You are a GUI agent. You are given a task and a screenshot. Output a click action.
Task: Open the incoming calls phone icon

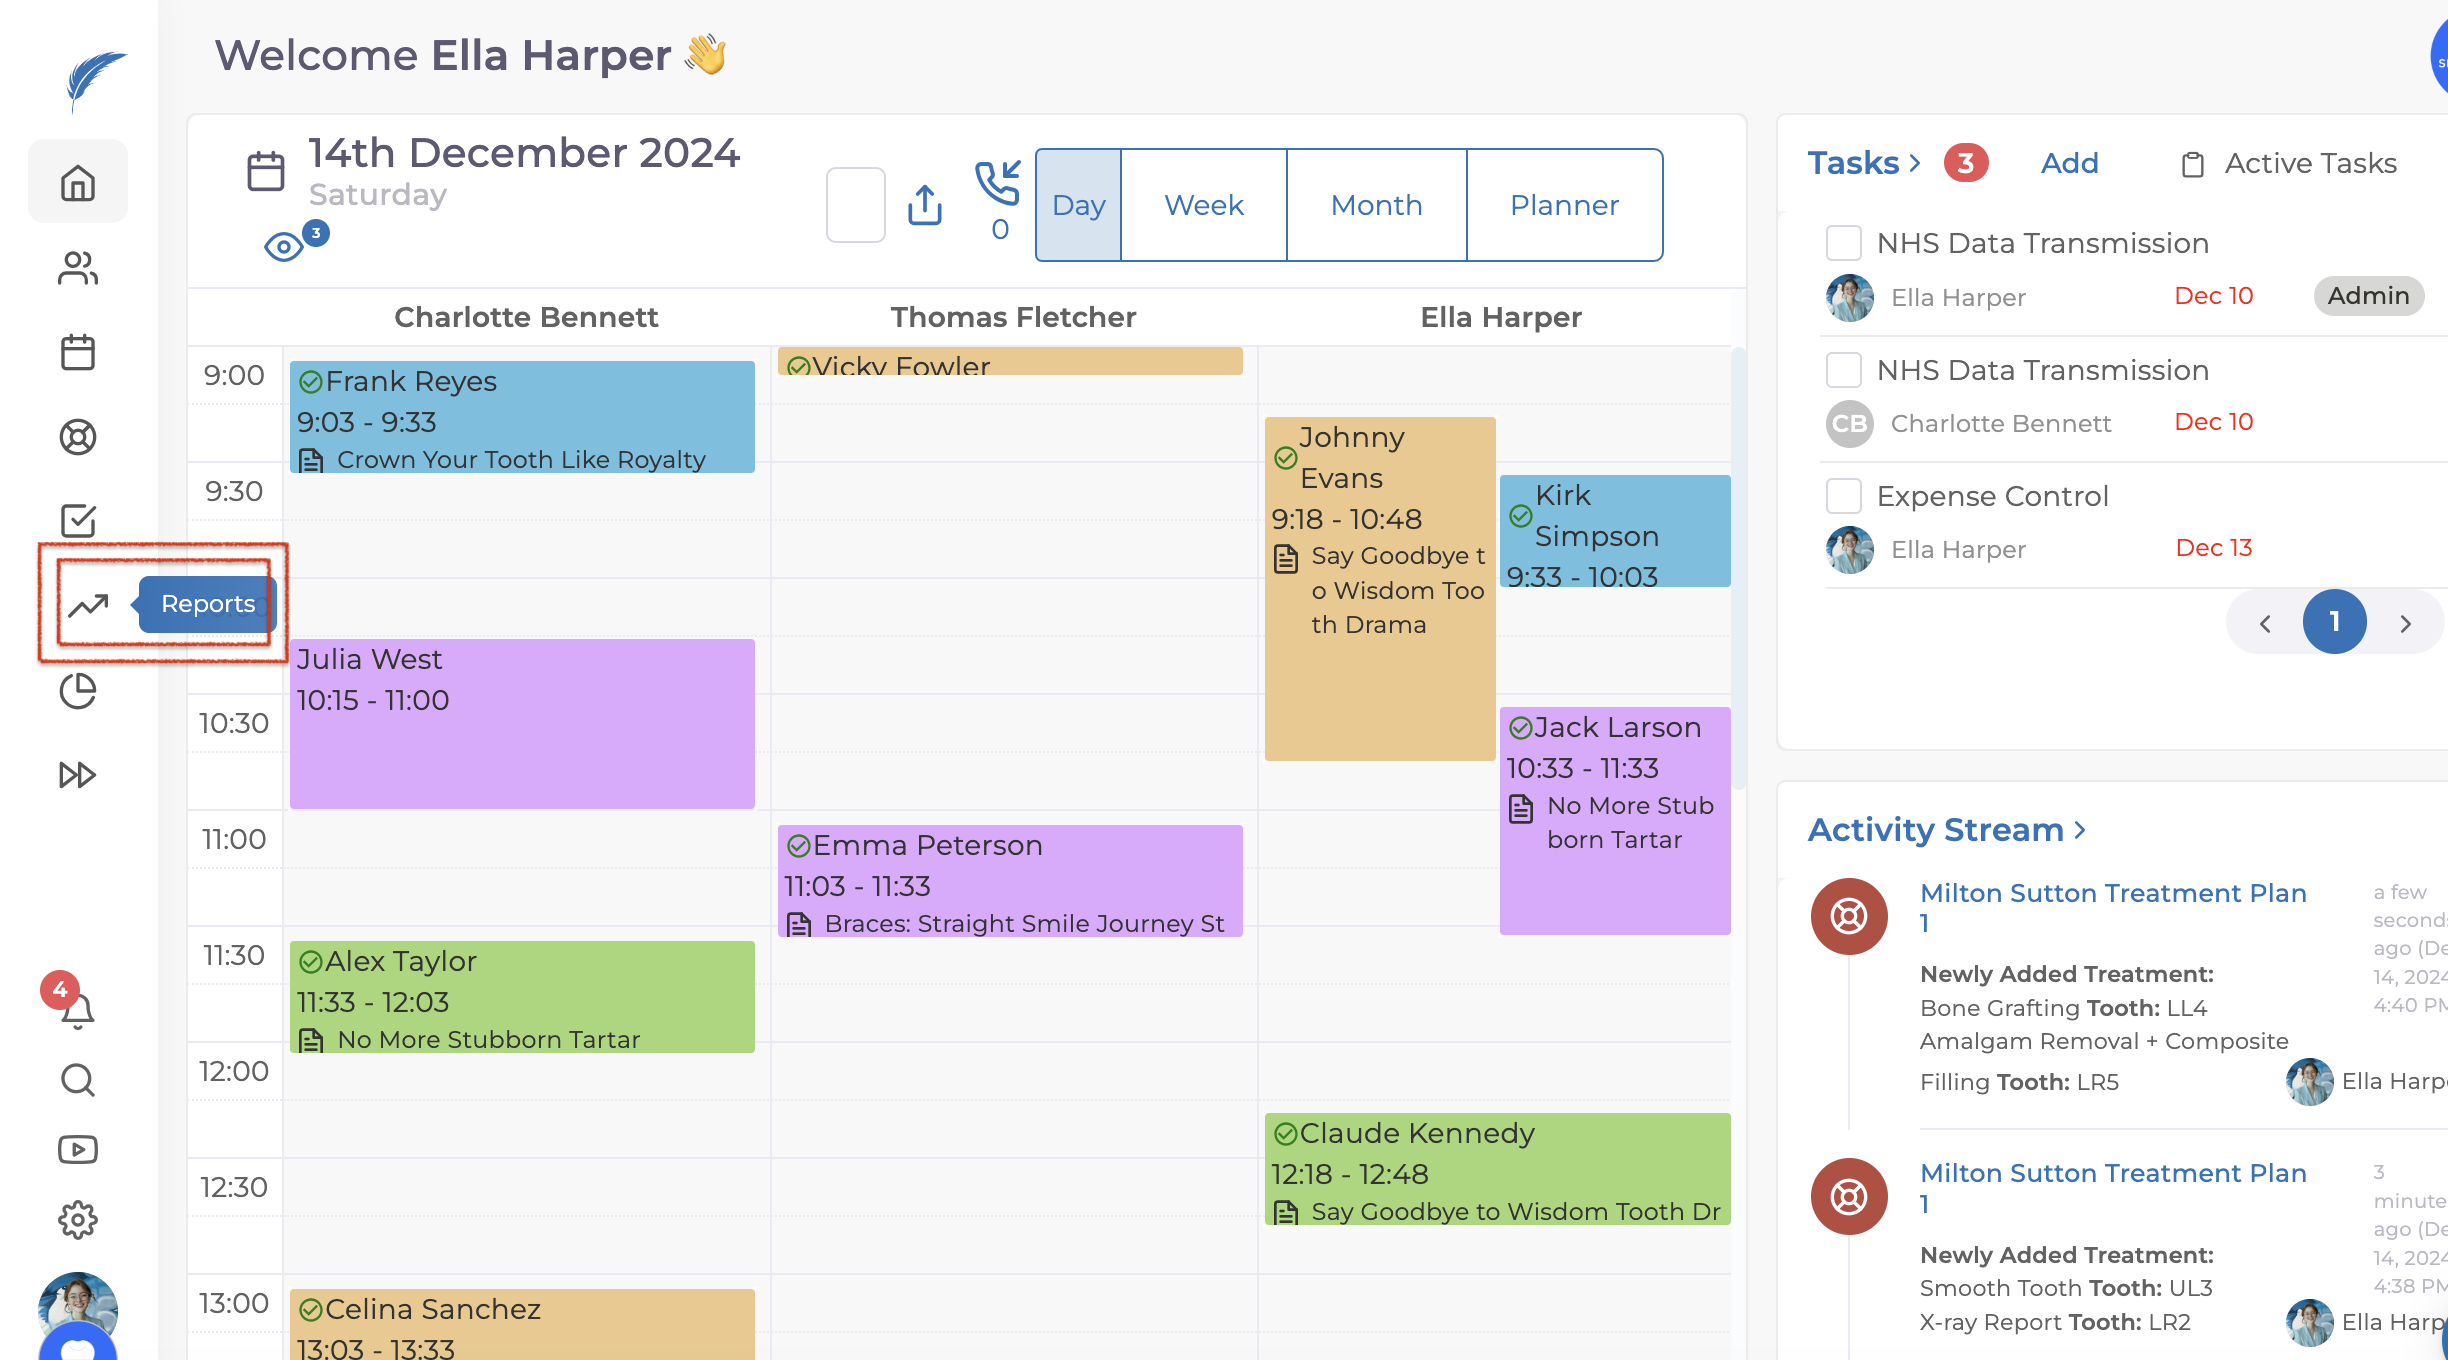(998, 185)
